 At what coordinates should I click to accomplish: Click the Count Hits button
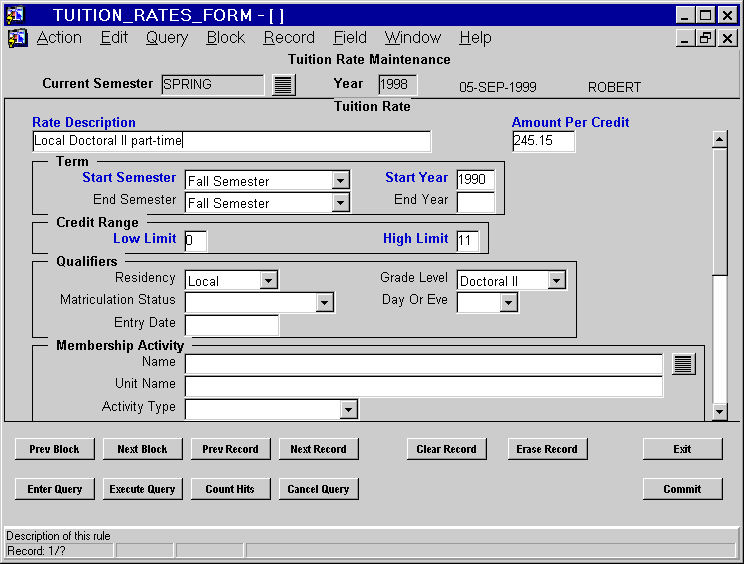(x=231, y=489)
